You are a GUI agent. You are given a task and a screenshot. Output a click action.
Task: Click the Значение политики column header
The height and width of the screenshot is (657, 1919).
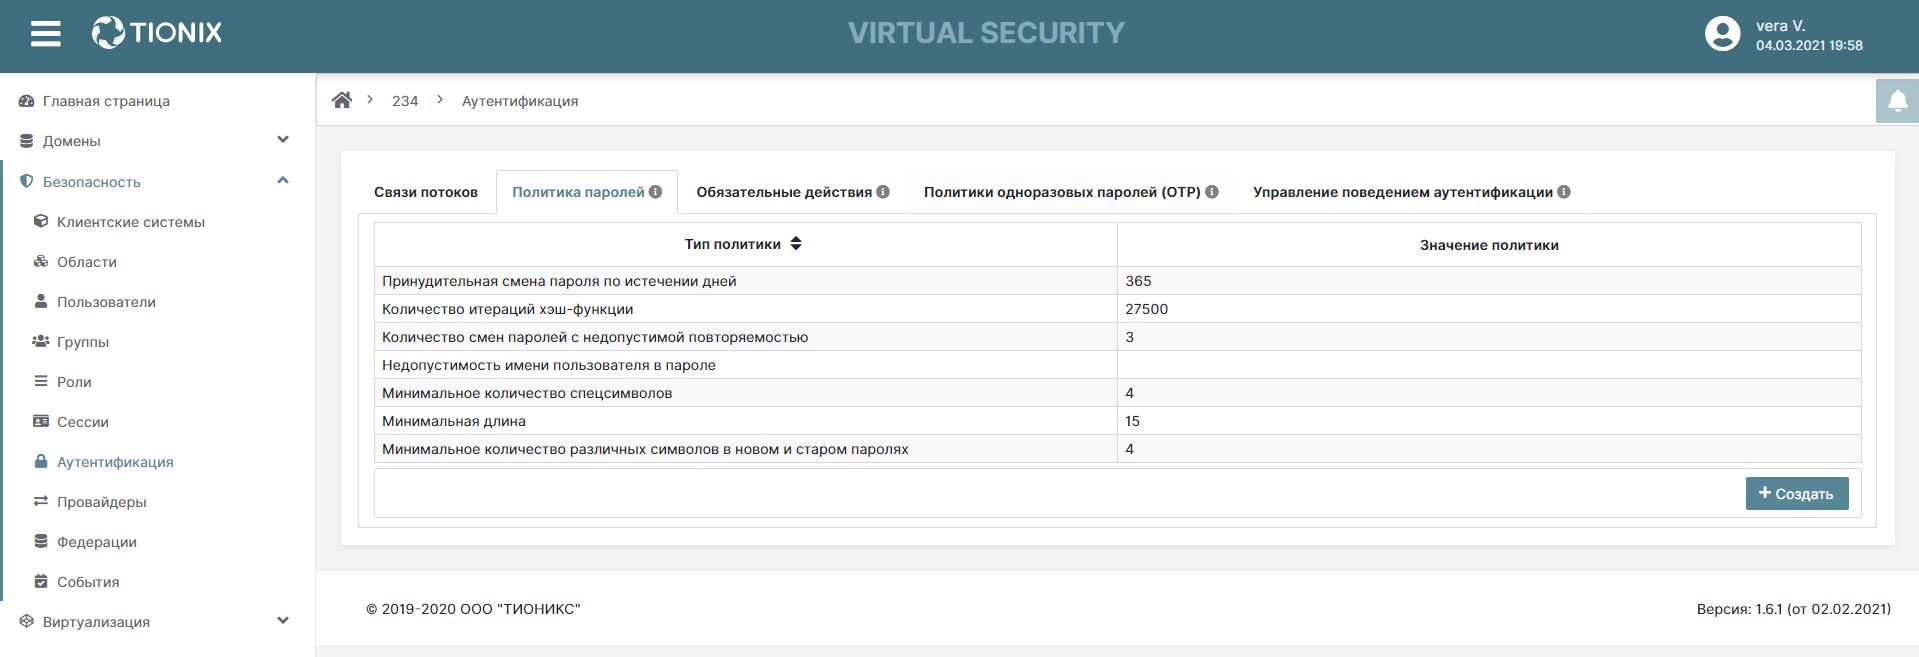[1489, 245]
